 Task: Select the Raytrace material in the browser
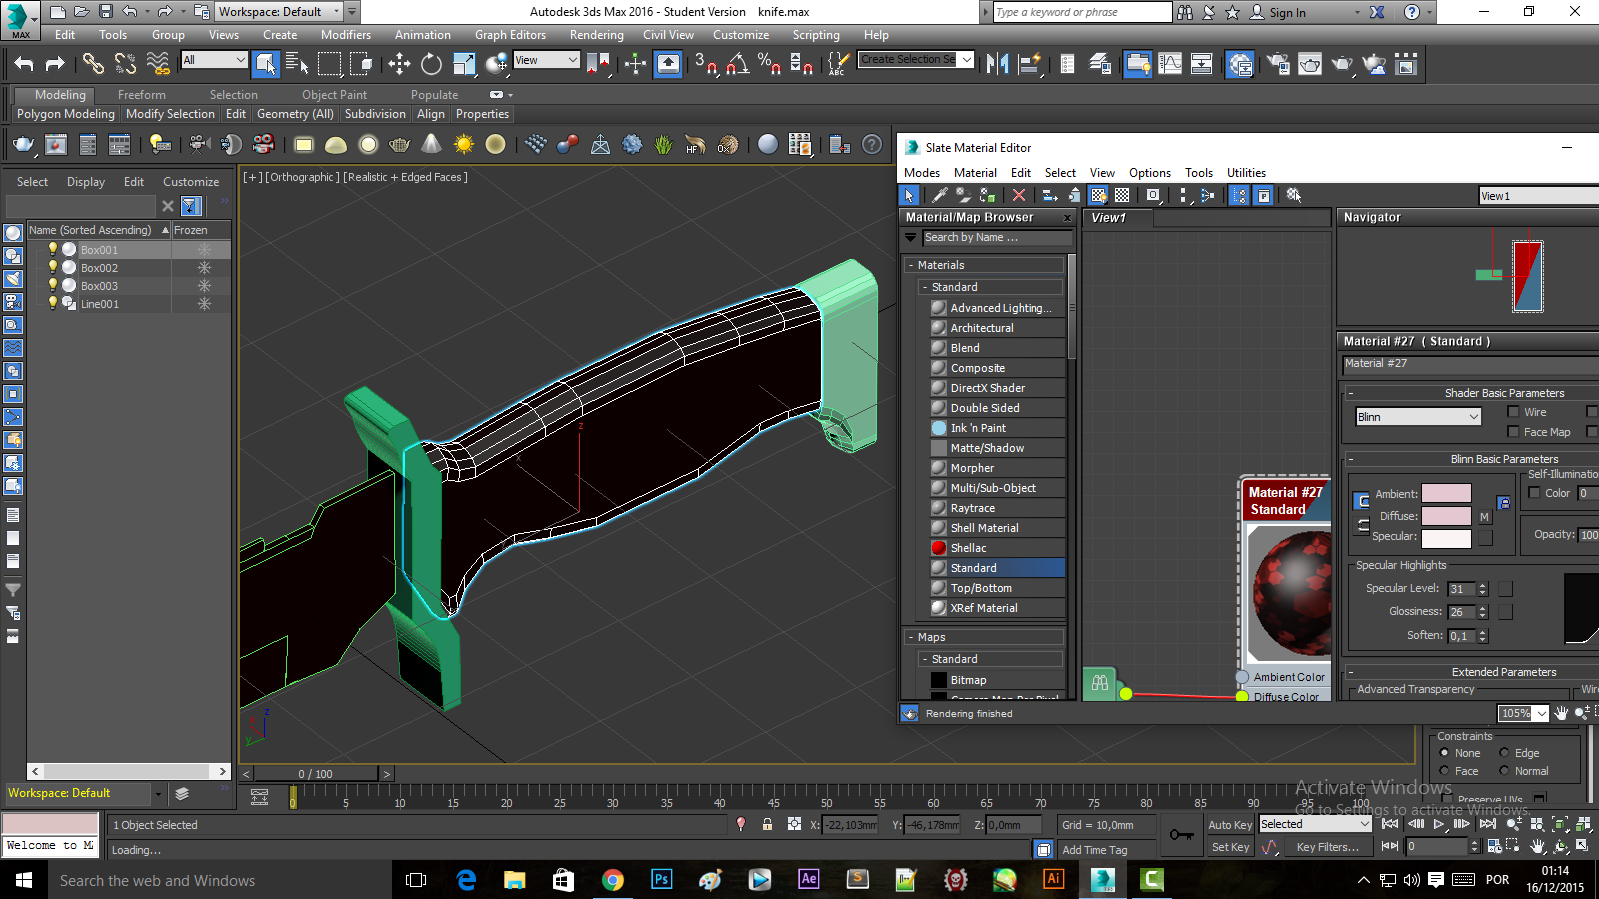pyautogui.click(x=997, y=508)
